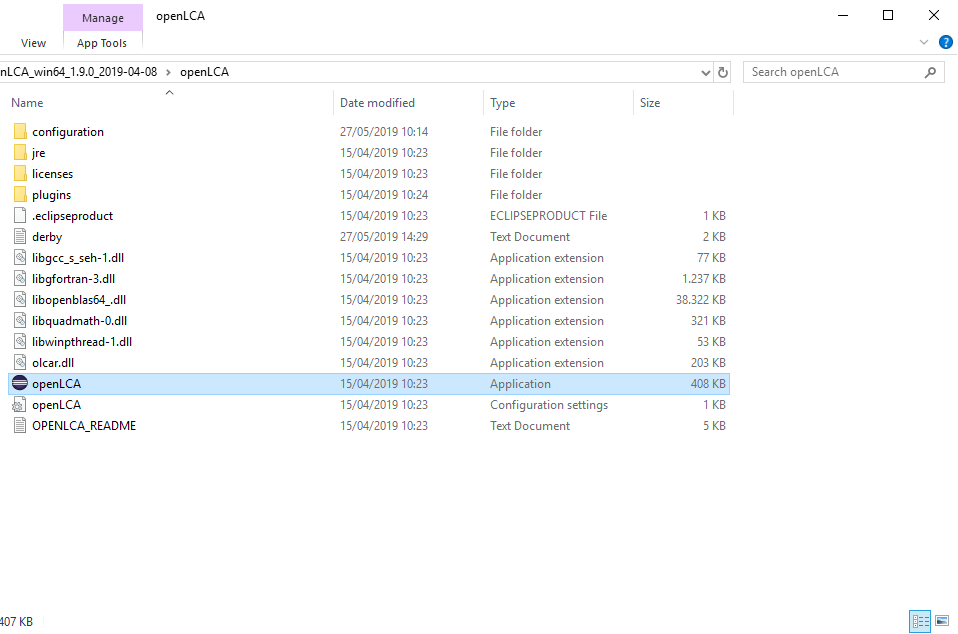This screenshot has height=634, width=958.
Task: Click the .eclipseproduct file icon
Action: click(x=20, y=215)
